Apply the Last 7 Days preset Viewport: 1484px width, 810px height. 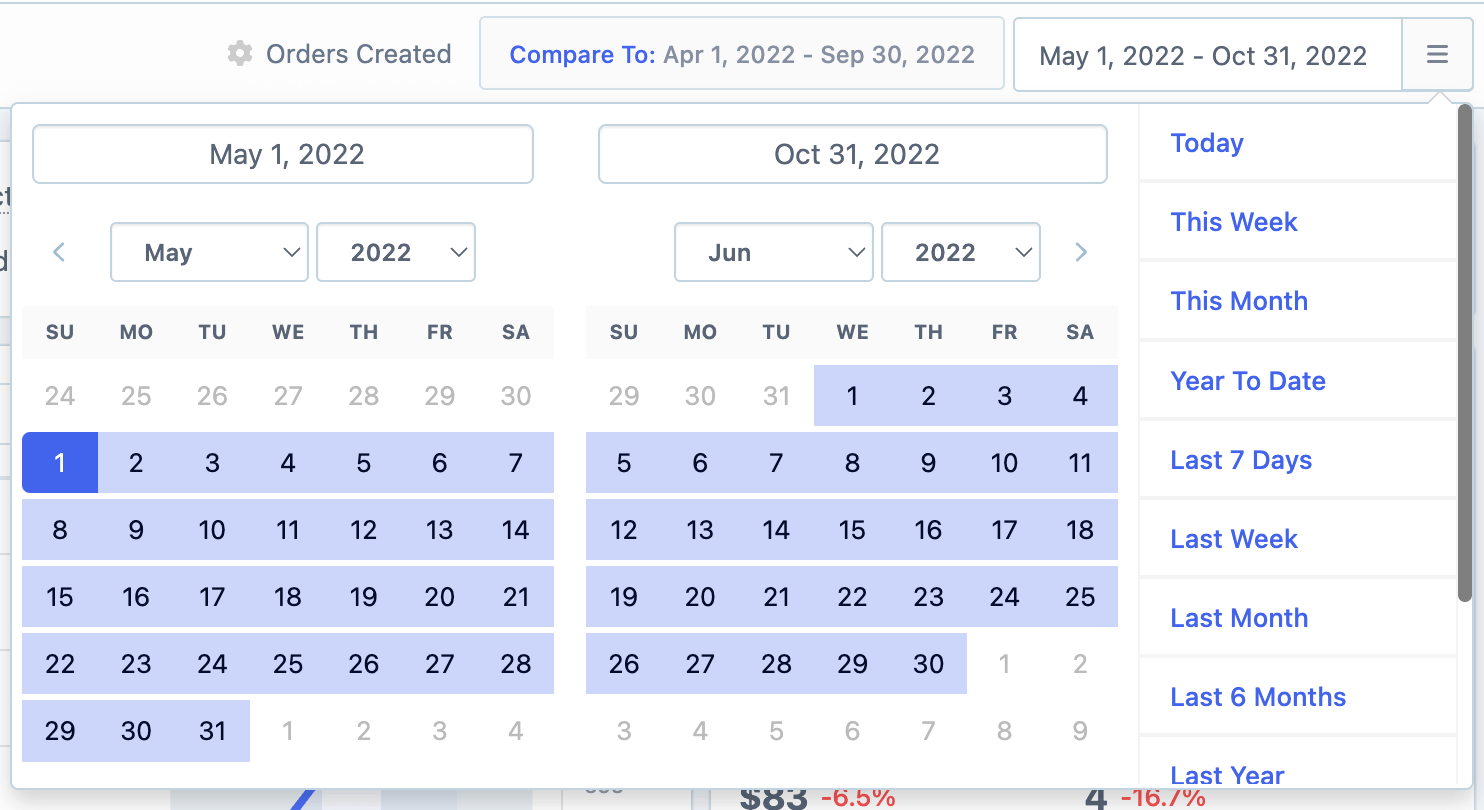1240,460
